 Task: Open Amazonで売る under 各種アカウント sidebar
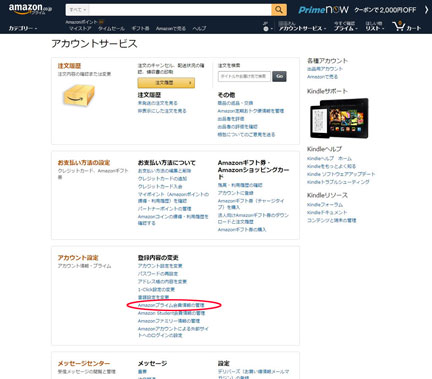[x=322, y=77]
